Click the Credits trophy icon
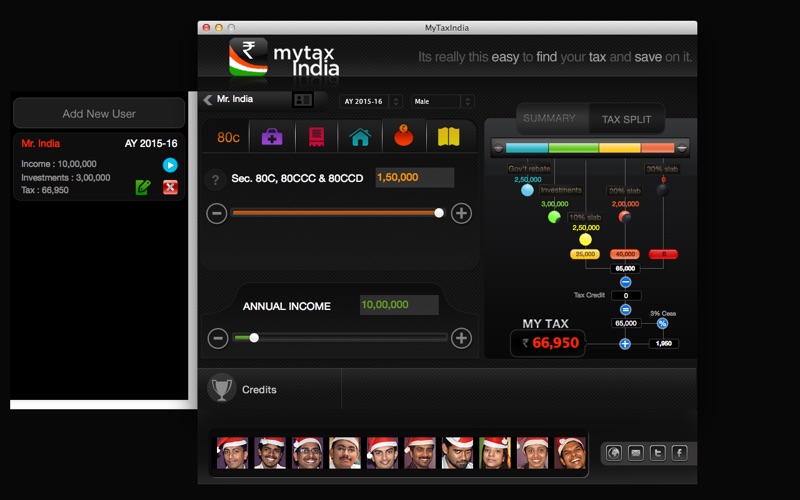 coord(221,388)
